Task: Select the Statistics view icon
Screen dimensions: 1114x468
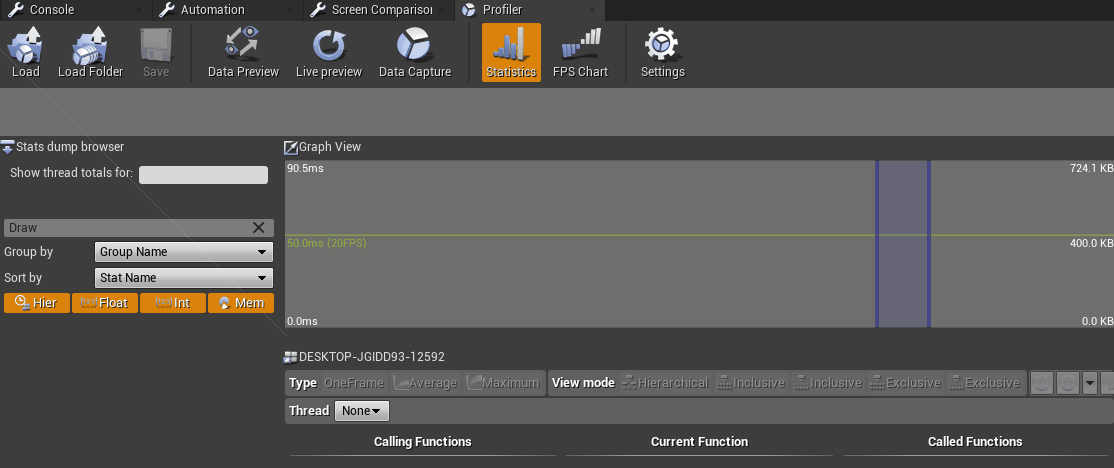Action: coord(511,52)
